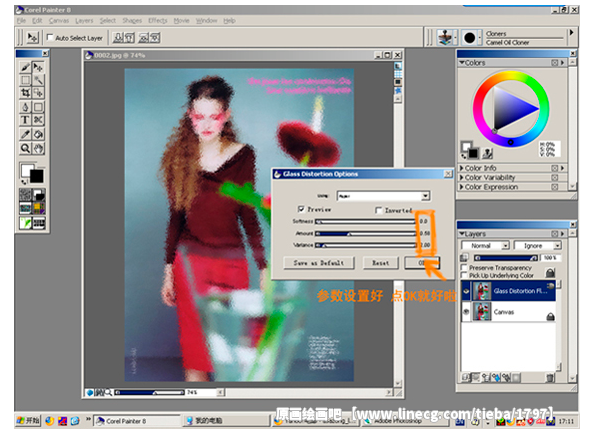Image resolution: width=594 pixels, height=433 pixels.
Task: Select the Scissors tool
Action: point(38,120)
